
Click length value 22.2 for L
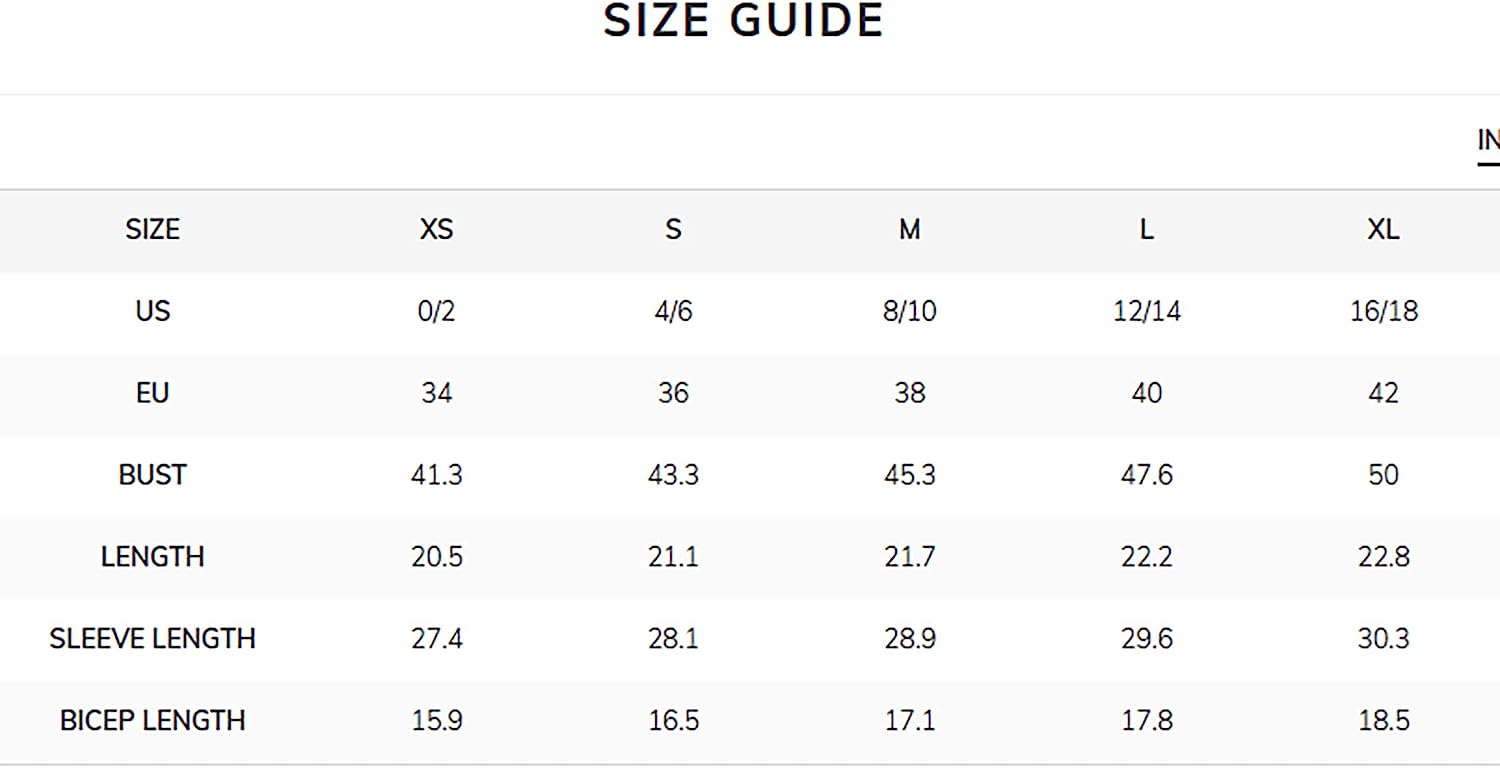click(x=1146, y=557)
